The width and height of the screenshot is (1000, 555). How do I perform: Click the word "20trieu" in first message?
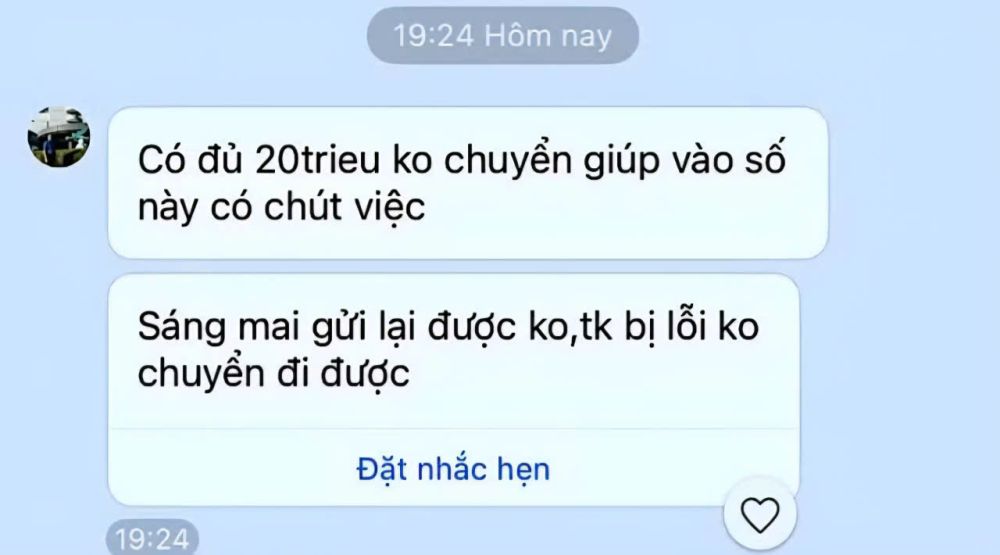tap(317, 159)
